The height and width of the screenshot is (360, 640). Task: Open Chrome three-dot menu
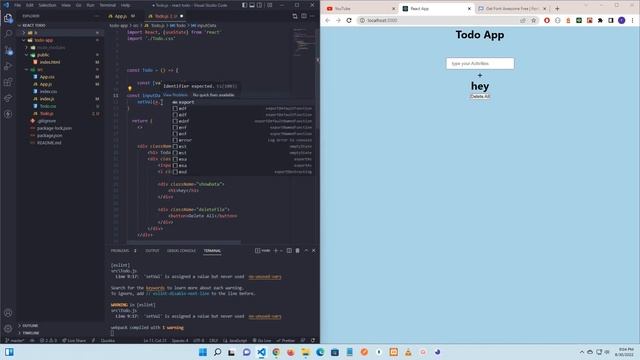(x=633, y=20)
